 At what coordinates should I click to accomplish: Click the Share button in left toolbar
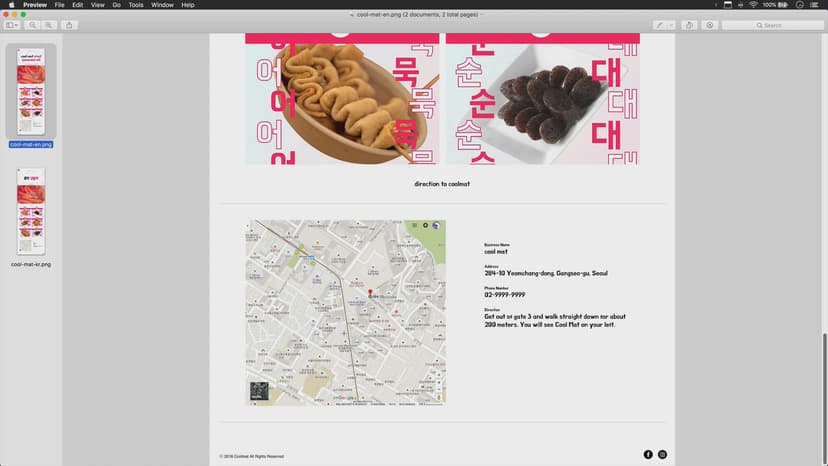(69, 25)
